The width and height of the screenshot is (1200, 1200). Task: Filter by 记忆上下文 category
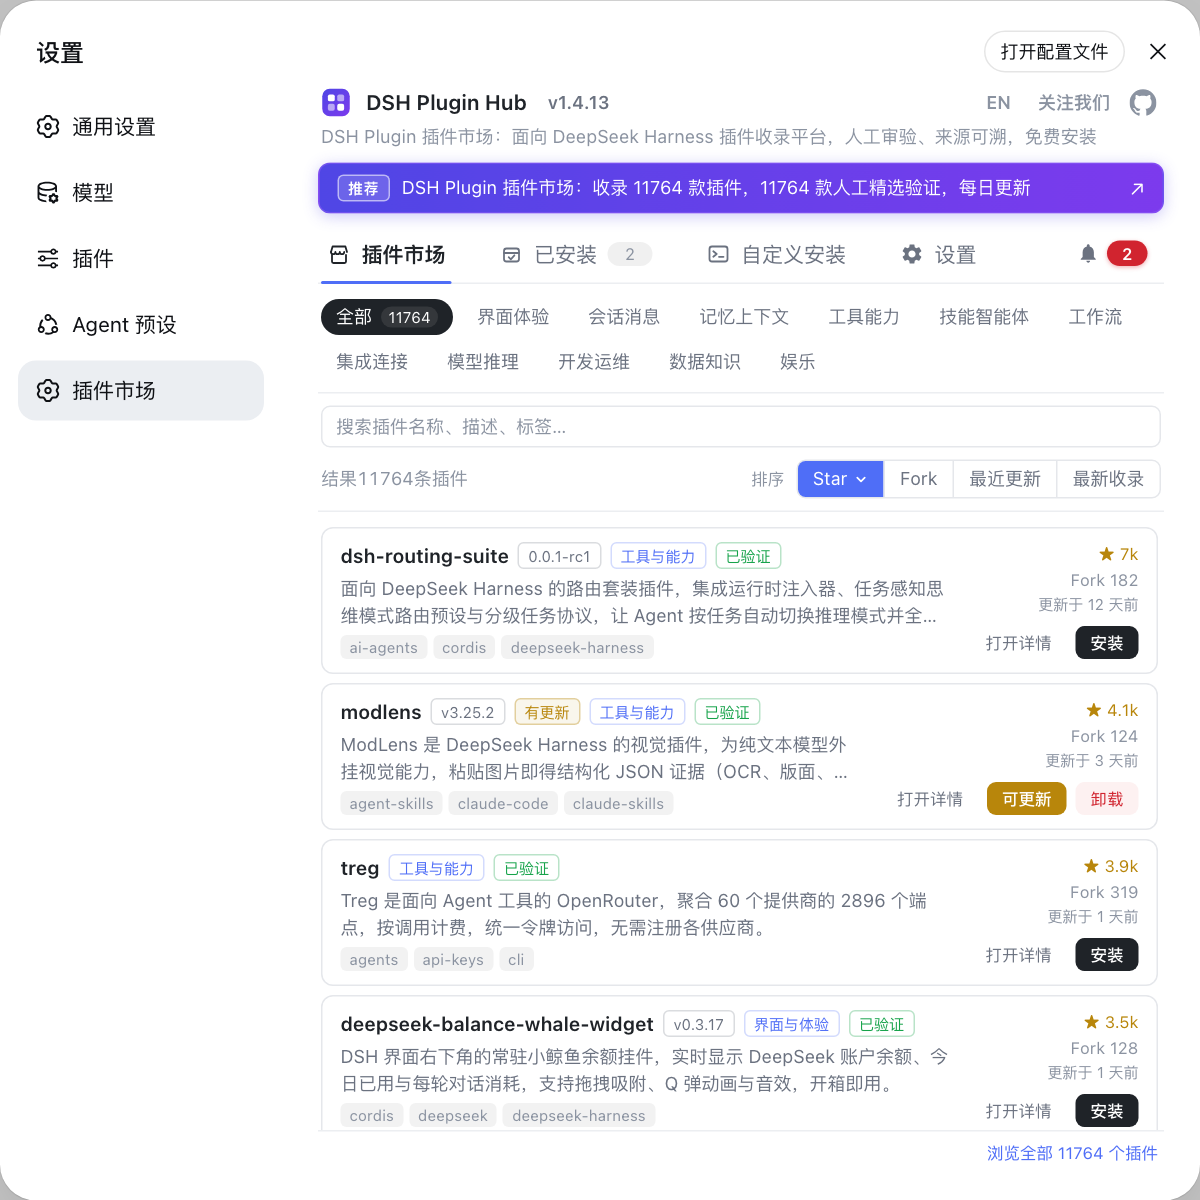coord(744,317)
